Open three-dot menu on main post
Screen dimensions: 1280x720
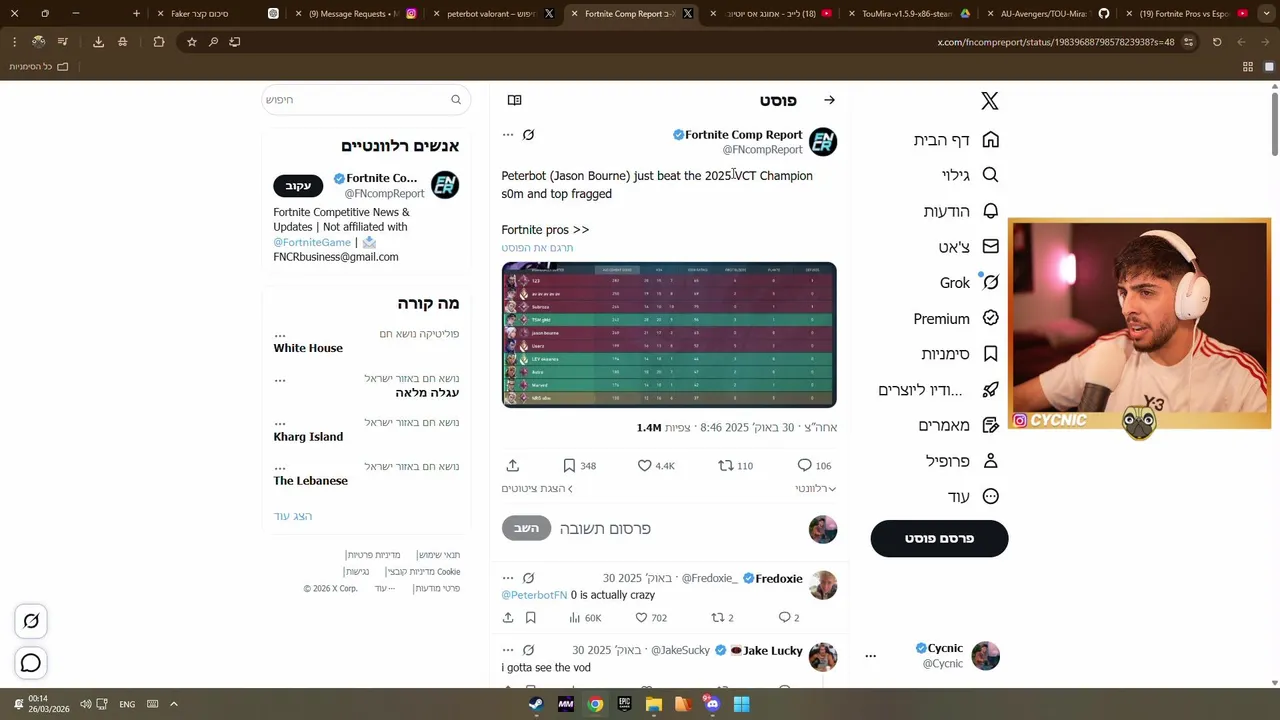pyautogui.click(x=508, y=135)
